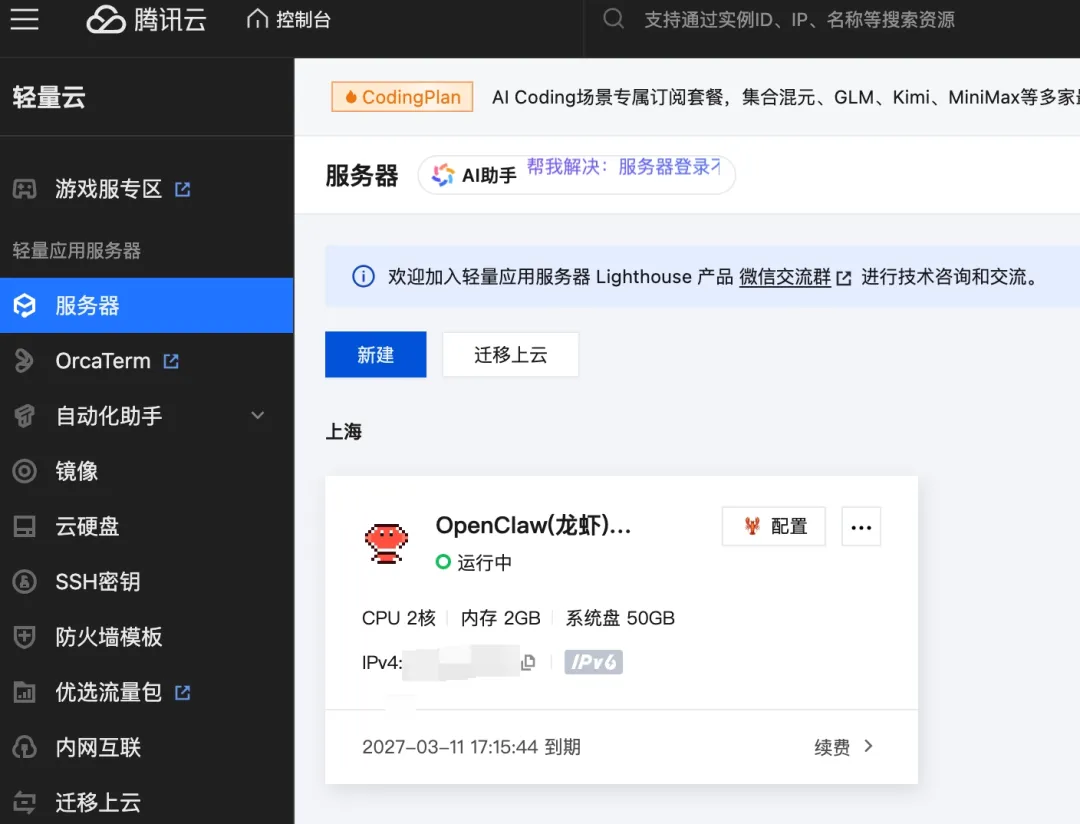The width and height of the screenshot is (1080, 824).
Task: Go to 控制台 console home
Action: 289,19
